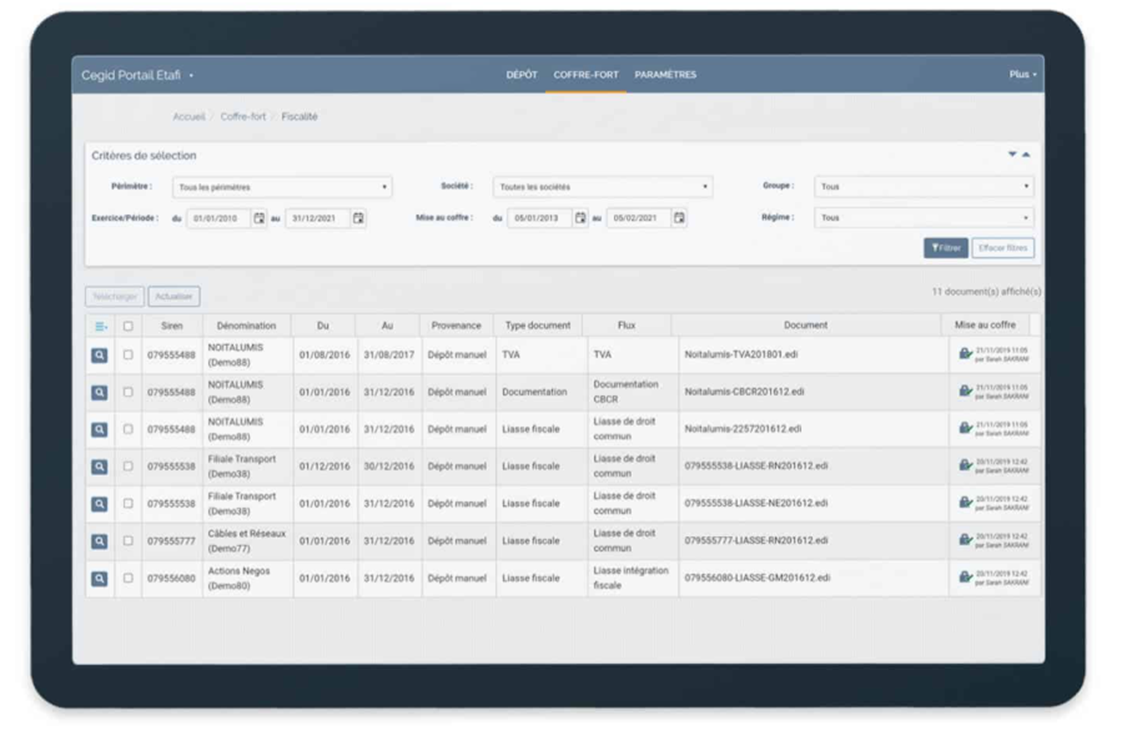1132x731 pixels.
Task: Open the calendar for the 05/01/2013 date
Action: (580, 218)
